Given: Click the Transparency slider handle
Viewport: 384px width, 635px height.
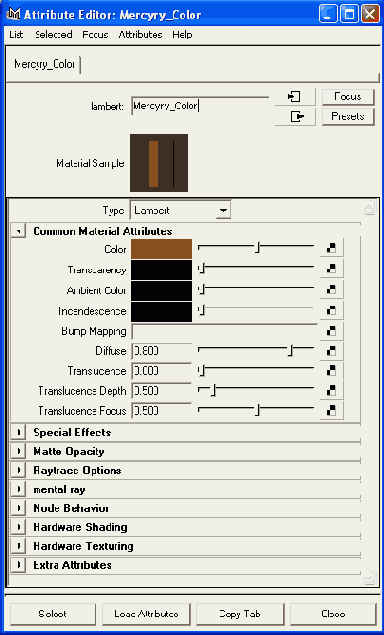Looking at the screenshot, I should pos(202,268).
